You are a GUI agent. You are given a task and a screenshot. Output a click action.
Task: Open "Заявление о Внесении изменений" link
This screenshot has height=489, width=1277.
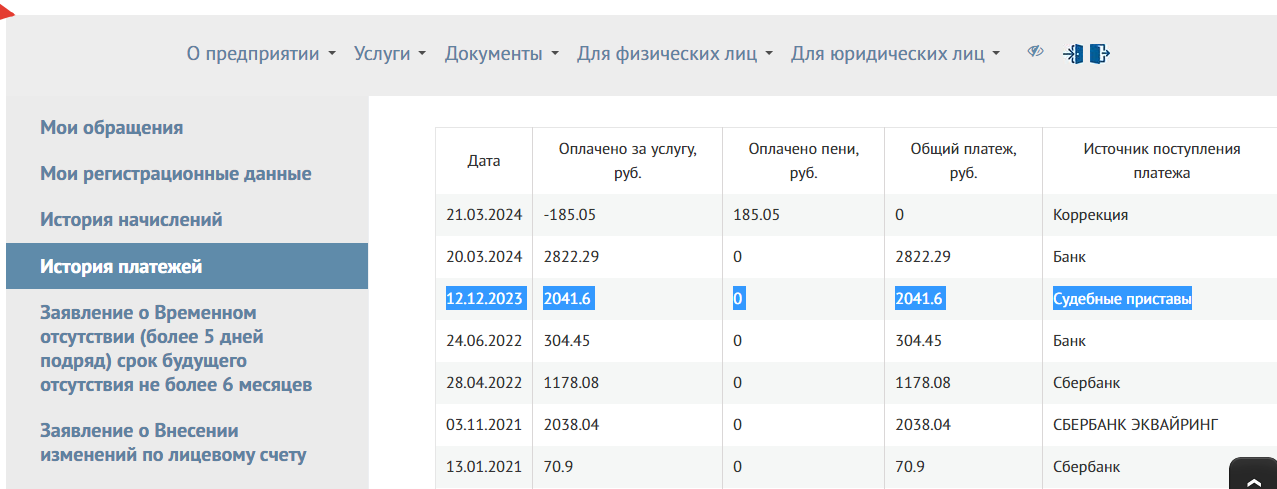[173, 443]
